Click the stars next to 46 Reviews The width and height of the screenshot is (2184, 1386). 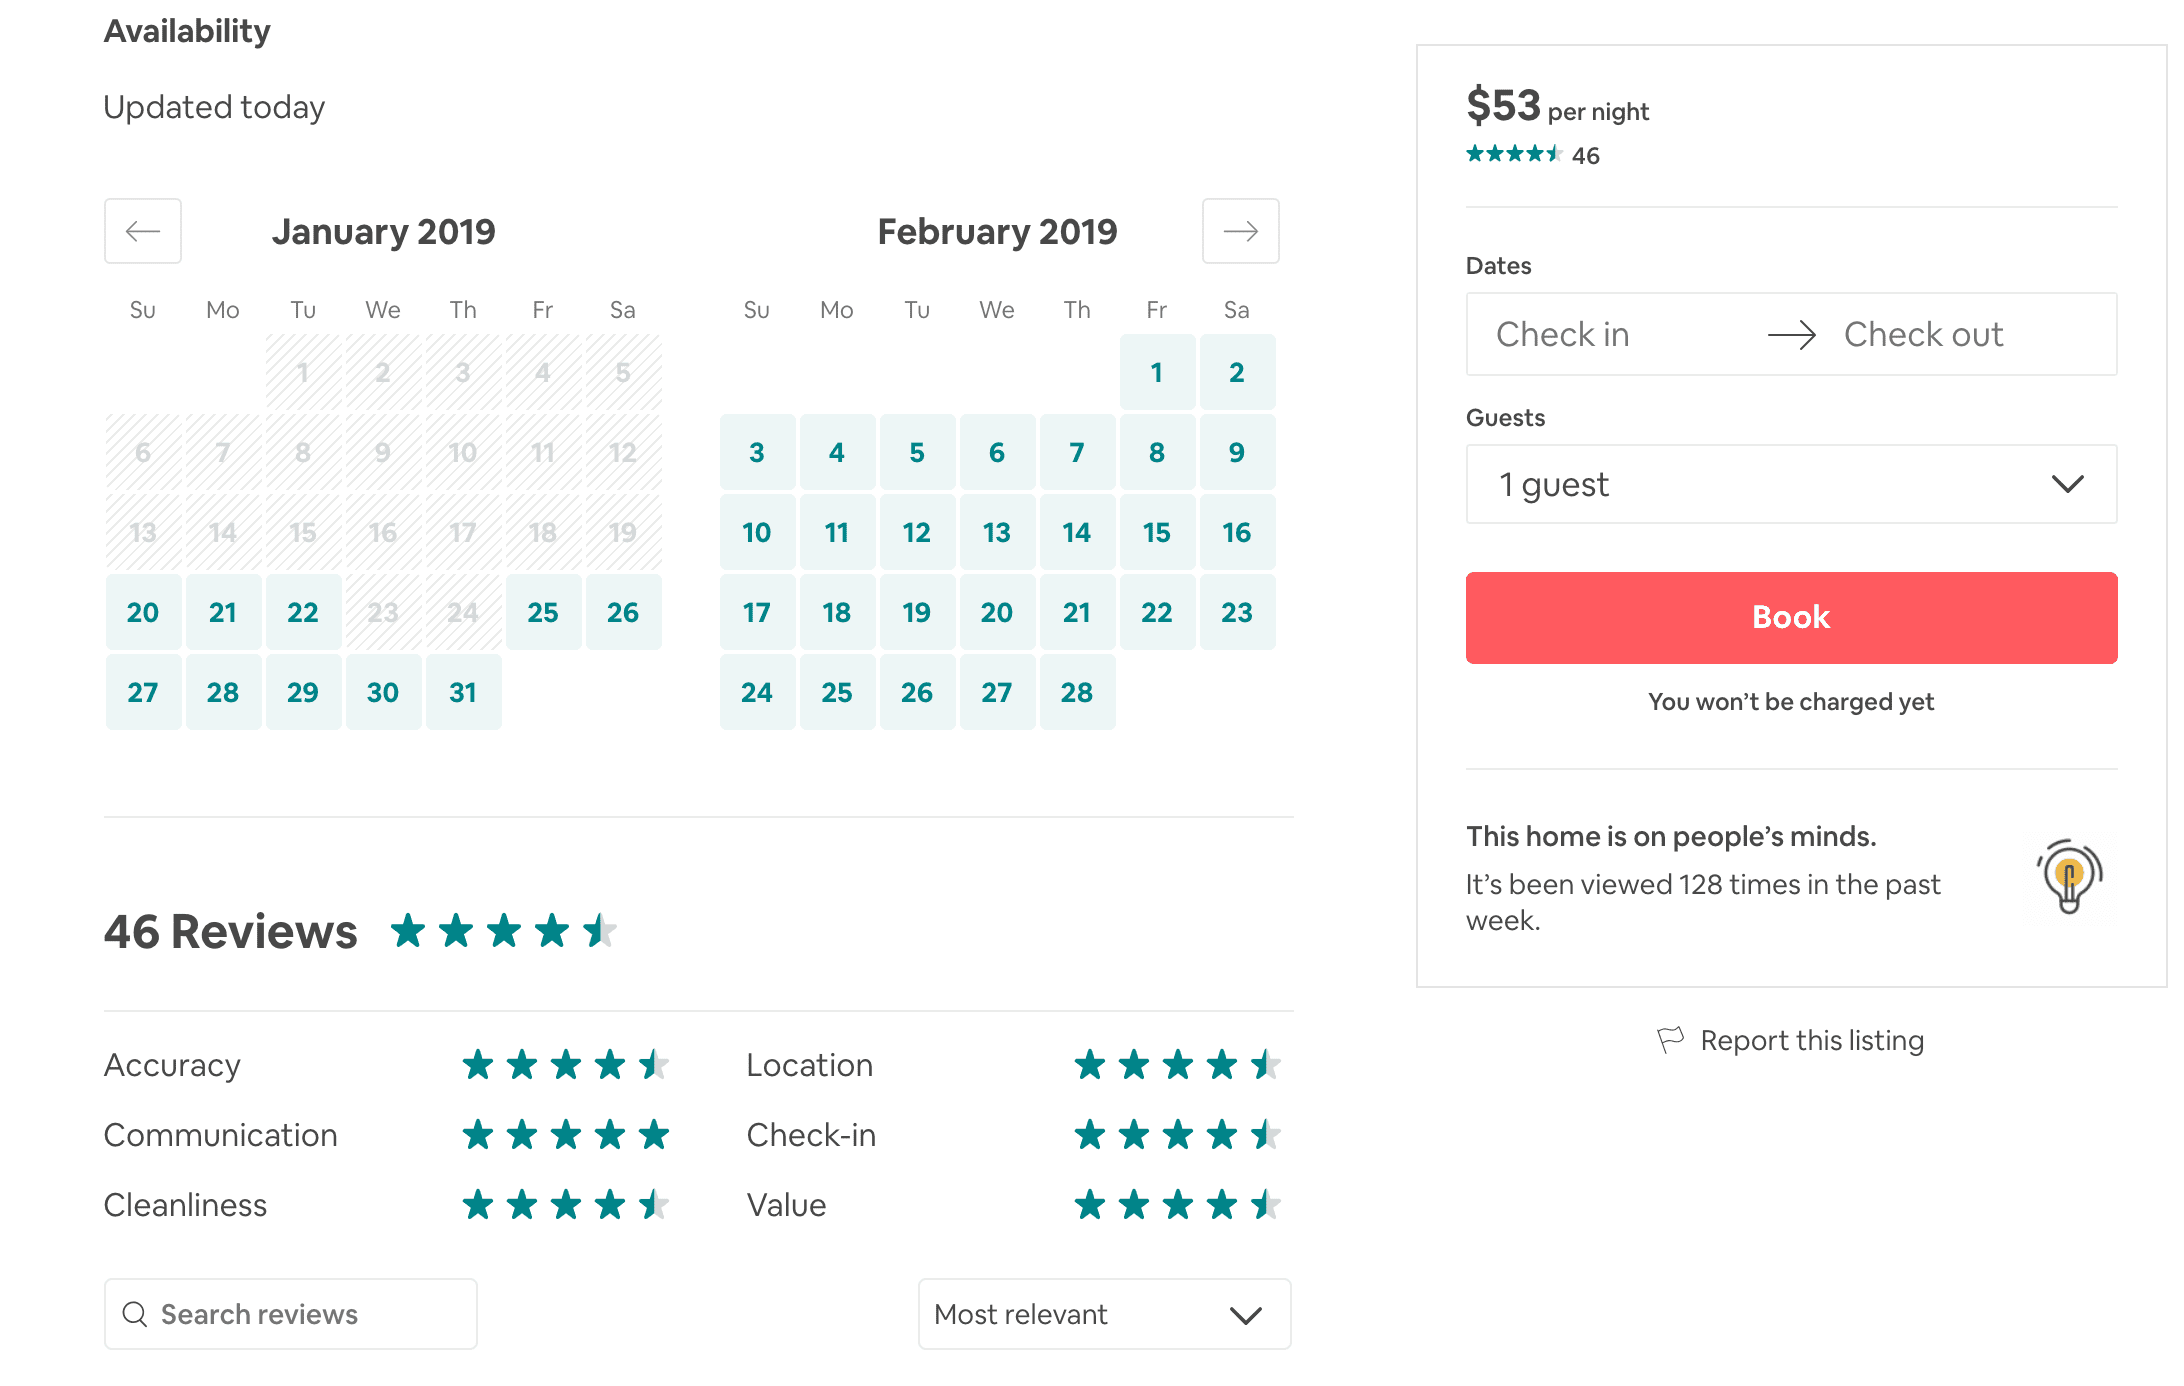(503, 931)
